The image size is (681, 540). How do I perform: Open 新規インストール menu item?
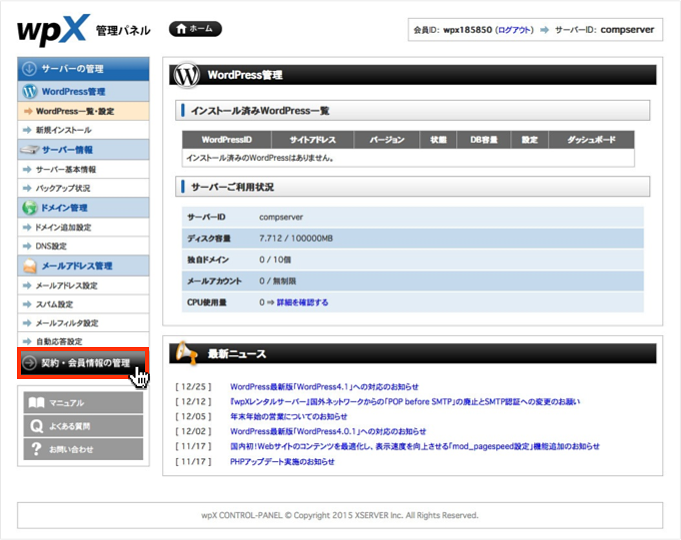pyautogui.click(x=83, y=130)
